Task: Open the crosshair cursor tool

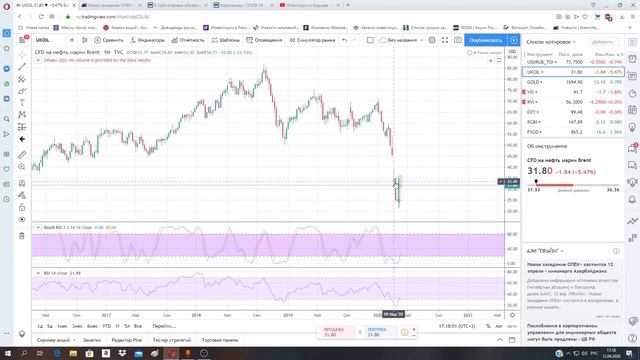Action: pos(22,54)
